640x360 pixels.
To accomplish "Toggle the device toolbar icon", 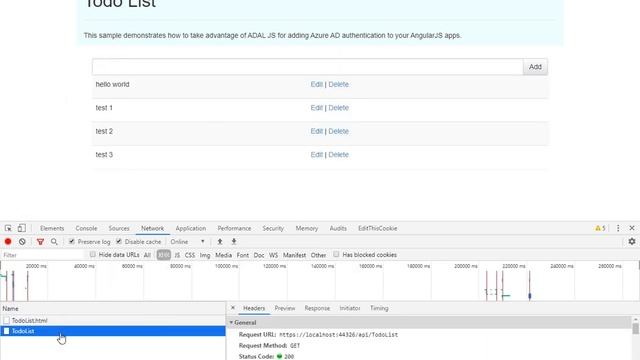I will 21,228.
